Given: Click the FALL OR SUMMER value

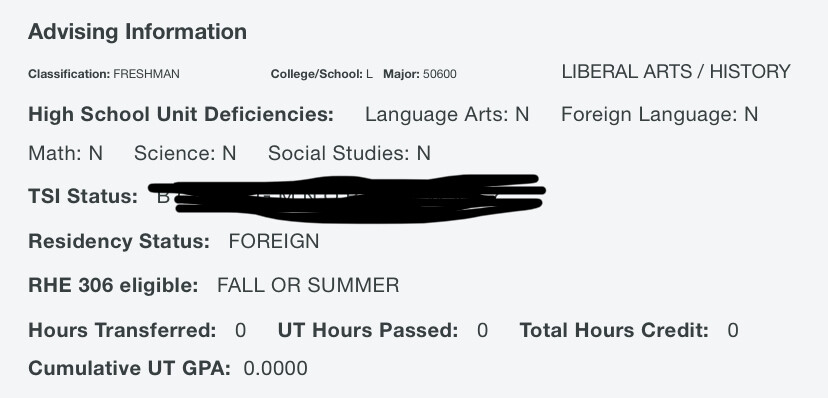Looking at the screenshot, I should click(308, 286).
